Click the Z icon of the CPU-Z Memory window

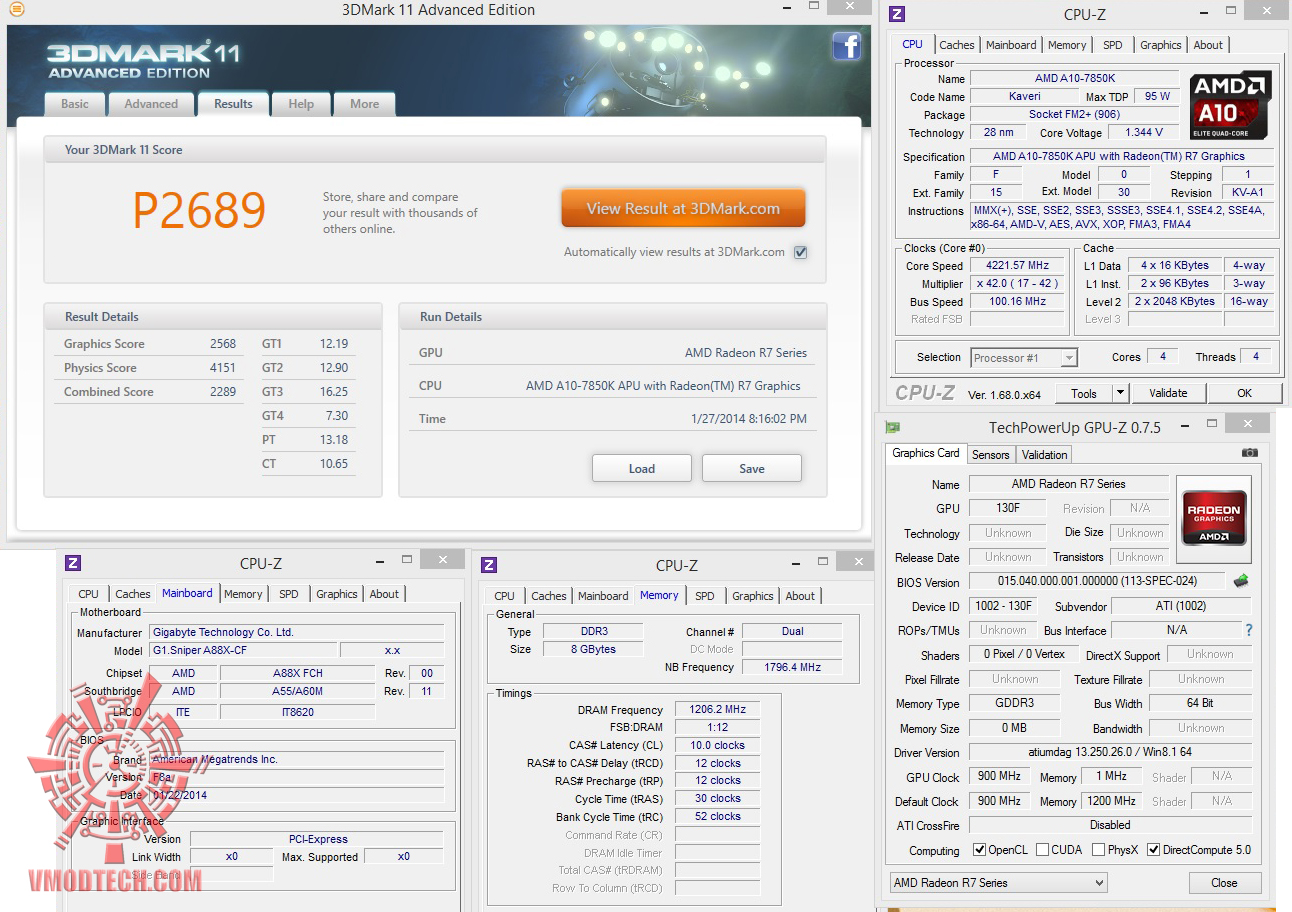click(489, 565)
